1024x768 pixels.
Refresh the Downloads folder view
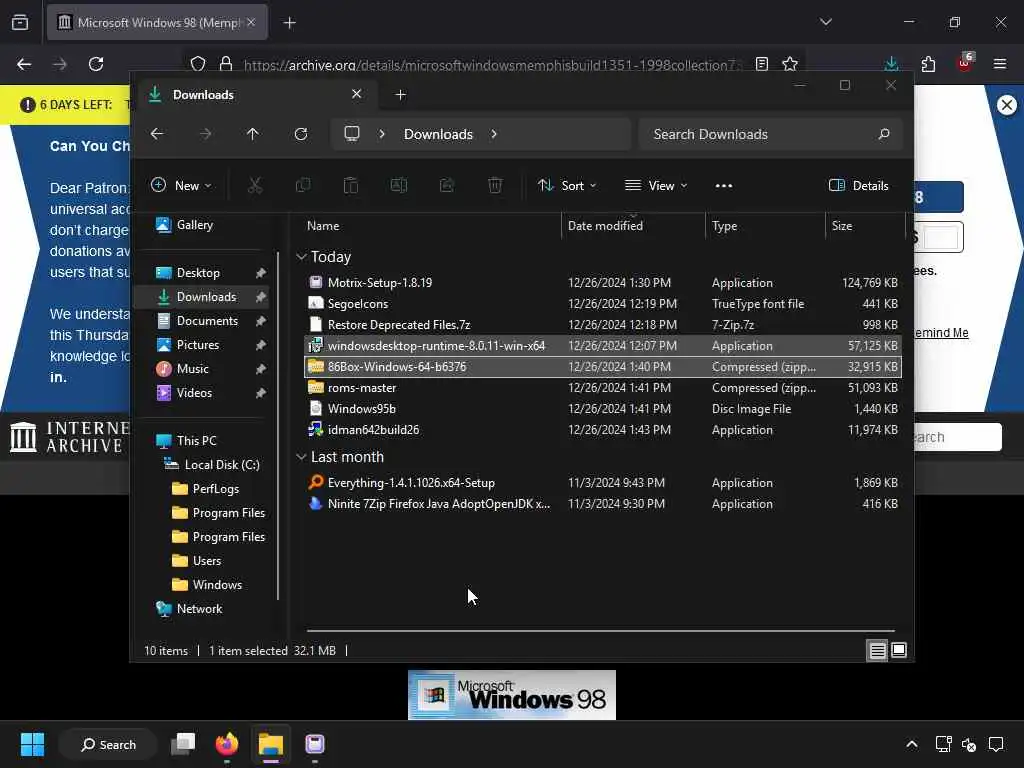pos(300,134)
